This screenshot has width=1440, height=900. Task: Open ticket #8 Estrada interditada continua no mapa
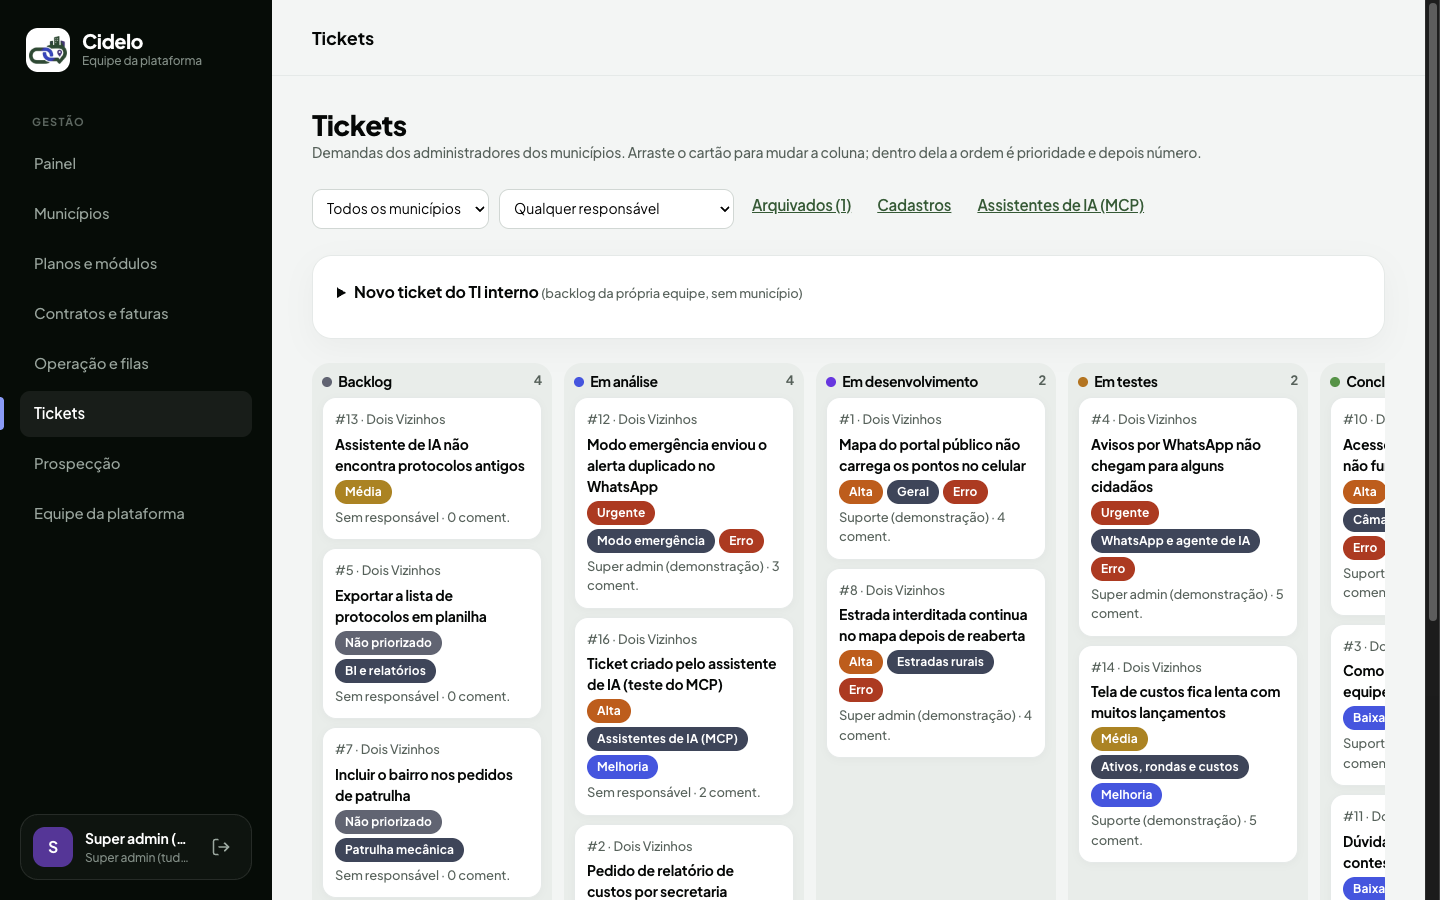[x=936, y=663]
